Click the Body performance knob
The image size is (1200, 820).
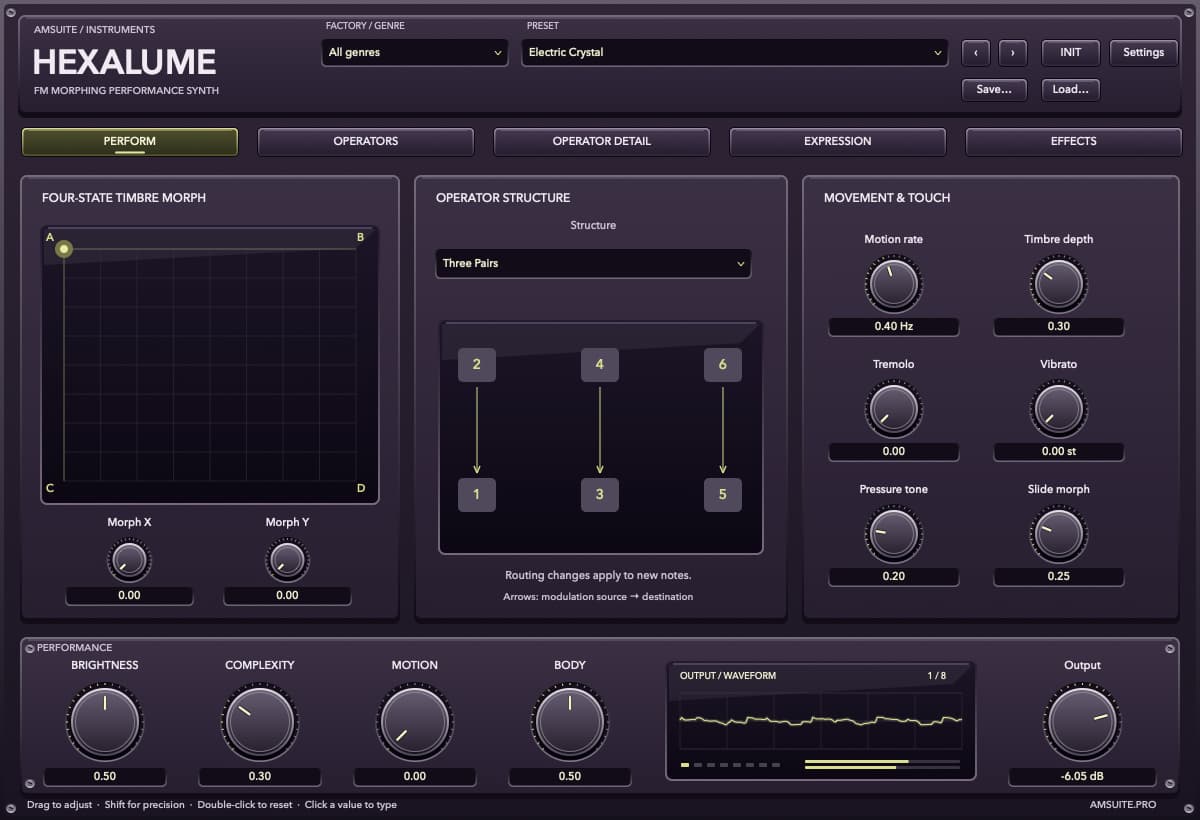570,721
